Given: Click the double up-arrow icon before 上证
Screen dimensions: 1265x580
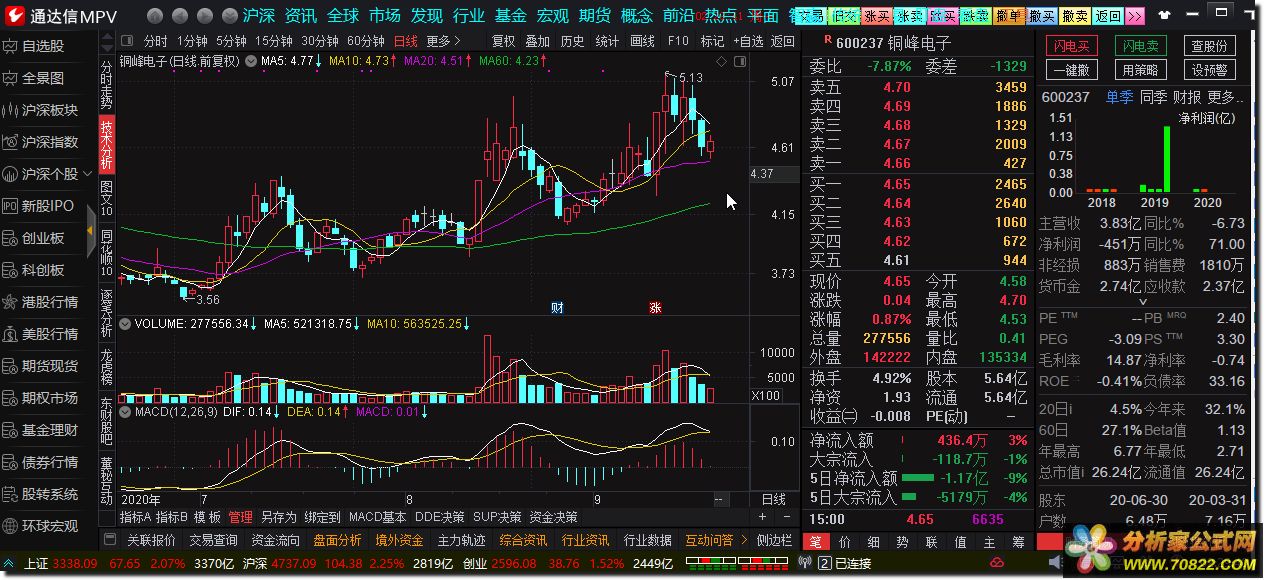Looking at the screenshot, I should point(10,564).
